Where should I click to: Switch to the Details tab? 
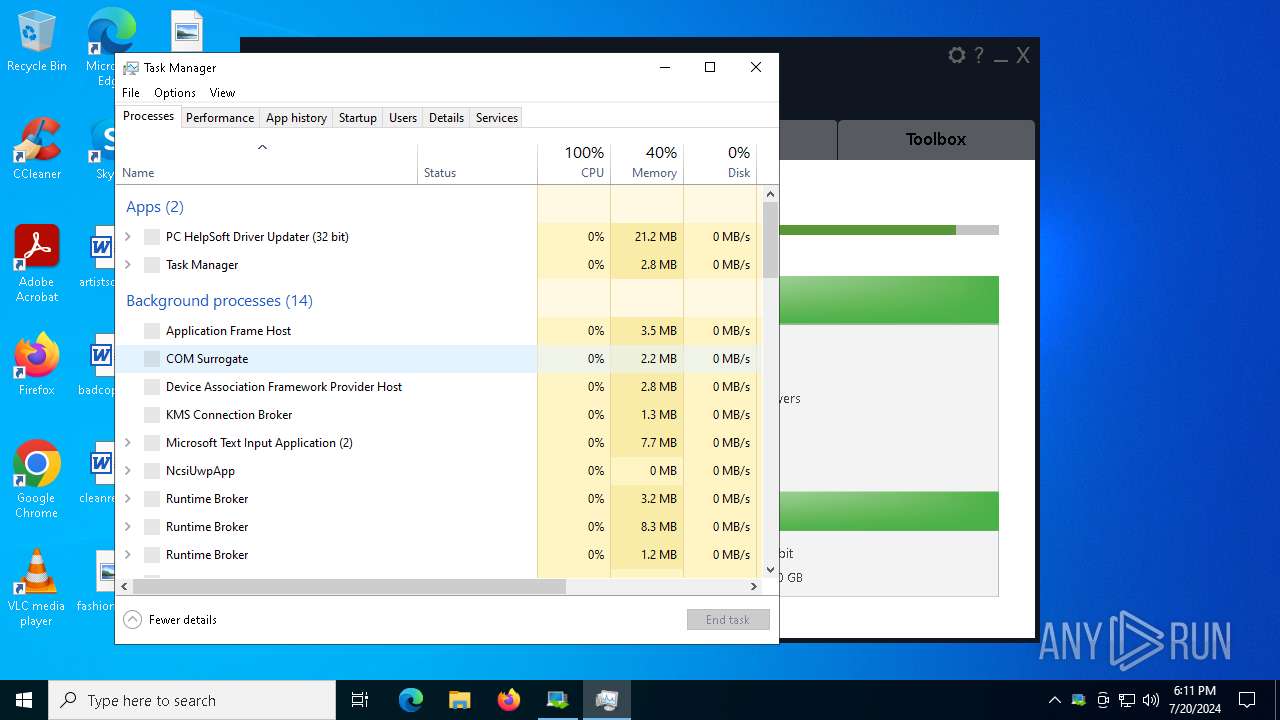click(x=446, y=118)
